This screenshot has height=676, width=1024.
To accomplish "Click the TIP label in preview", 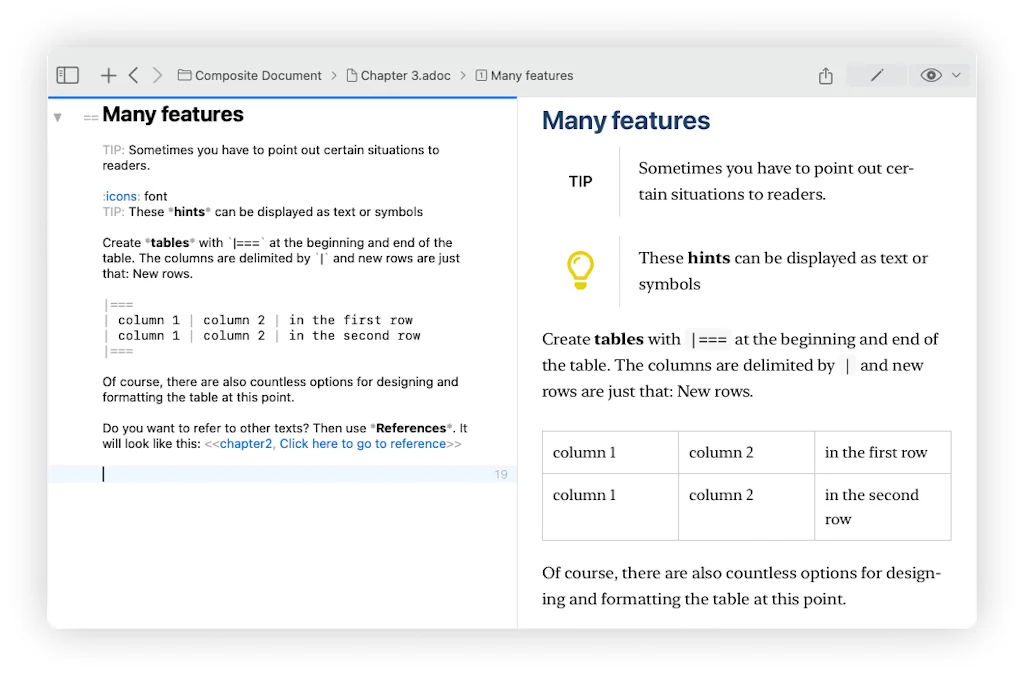I will click(580, 182).
